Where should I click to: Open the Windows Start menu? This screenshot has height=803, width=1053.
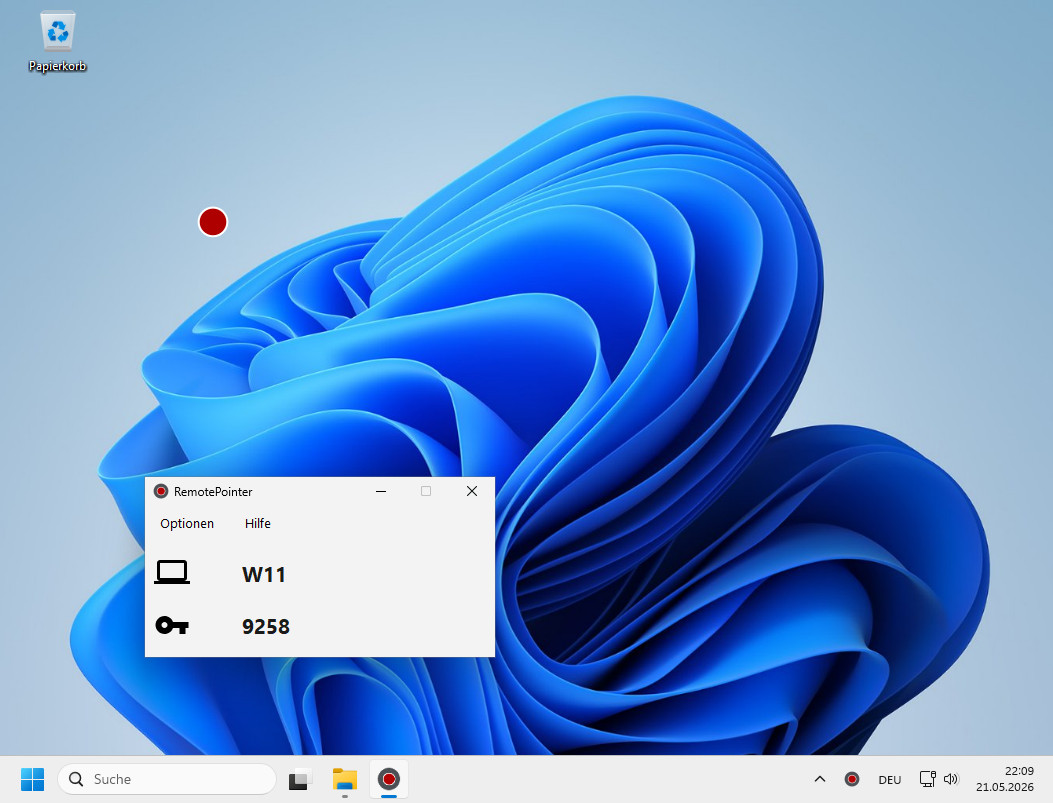tap(32, 780)
